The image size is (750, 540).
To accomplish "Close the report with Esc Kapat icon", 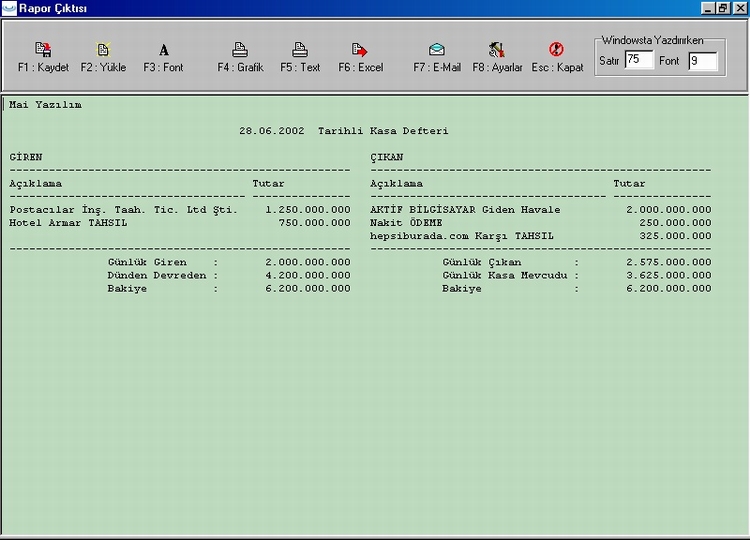I will [x=557, y=50].
